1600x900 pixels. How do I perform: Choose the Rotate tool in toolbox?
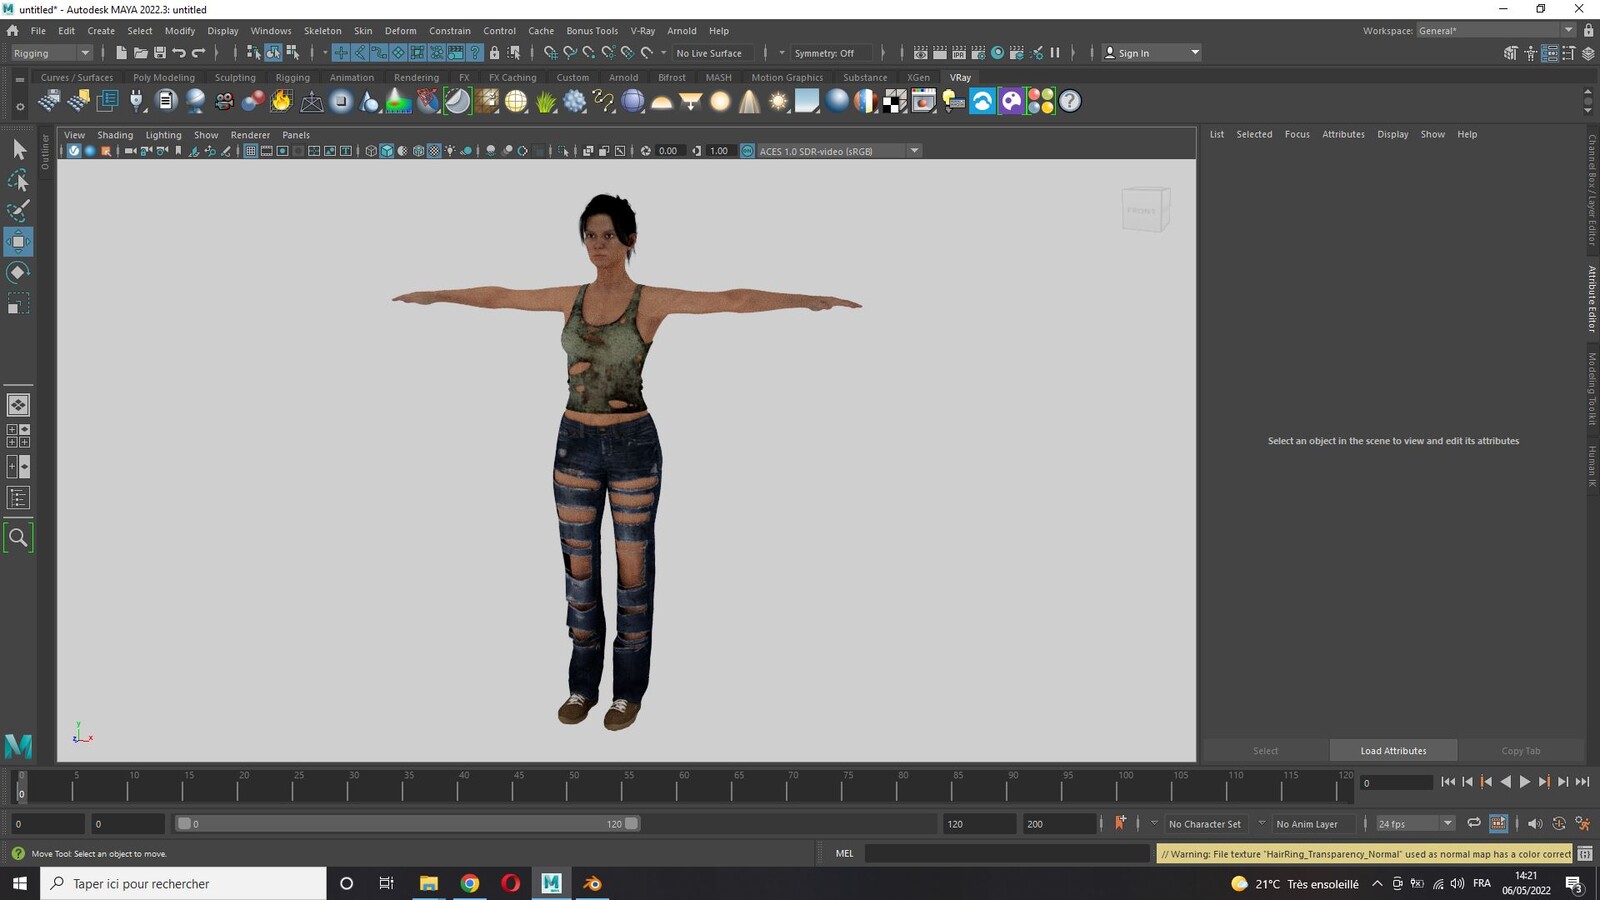tap(18, 272)
